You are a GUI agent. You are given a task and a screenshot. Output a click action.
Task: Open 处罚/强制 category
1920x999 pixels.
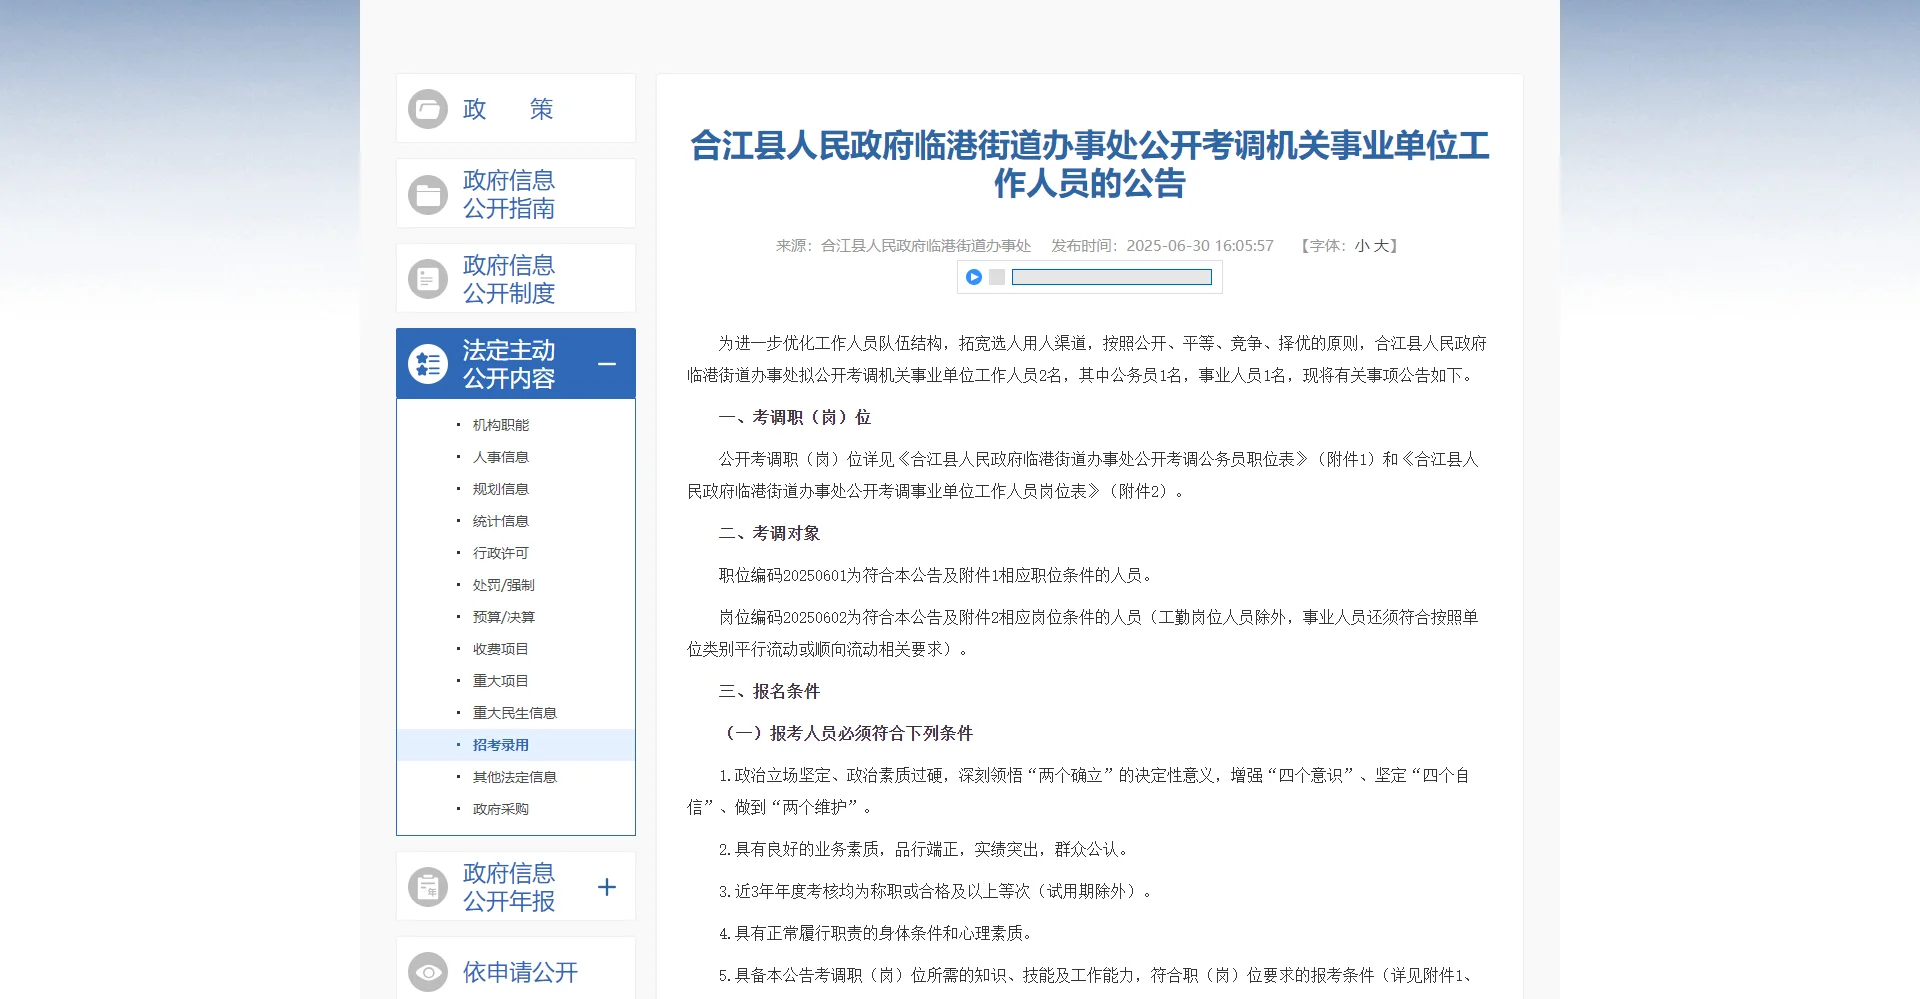click(x=504, y=585)
